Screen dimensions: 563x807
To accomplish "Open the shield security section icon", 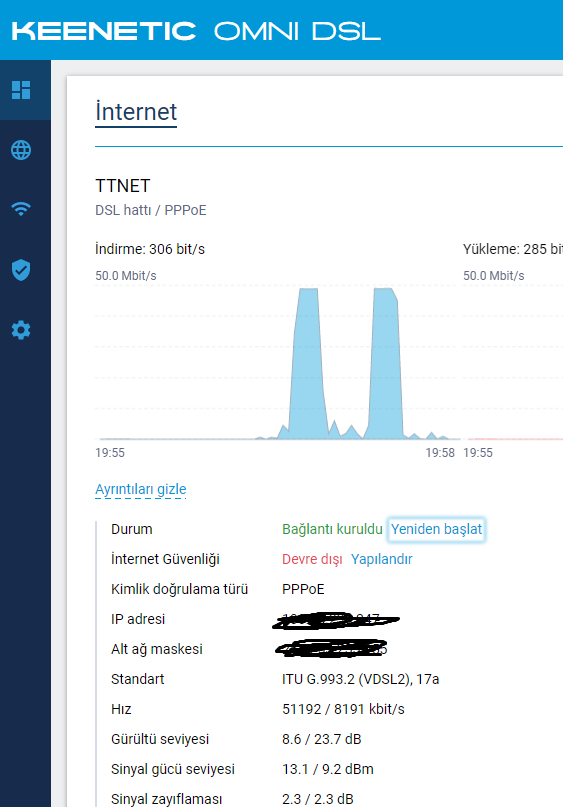I will tap(21, 270).
